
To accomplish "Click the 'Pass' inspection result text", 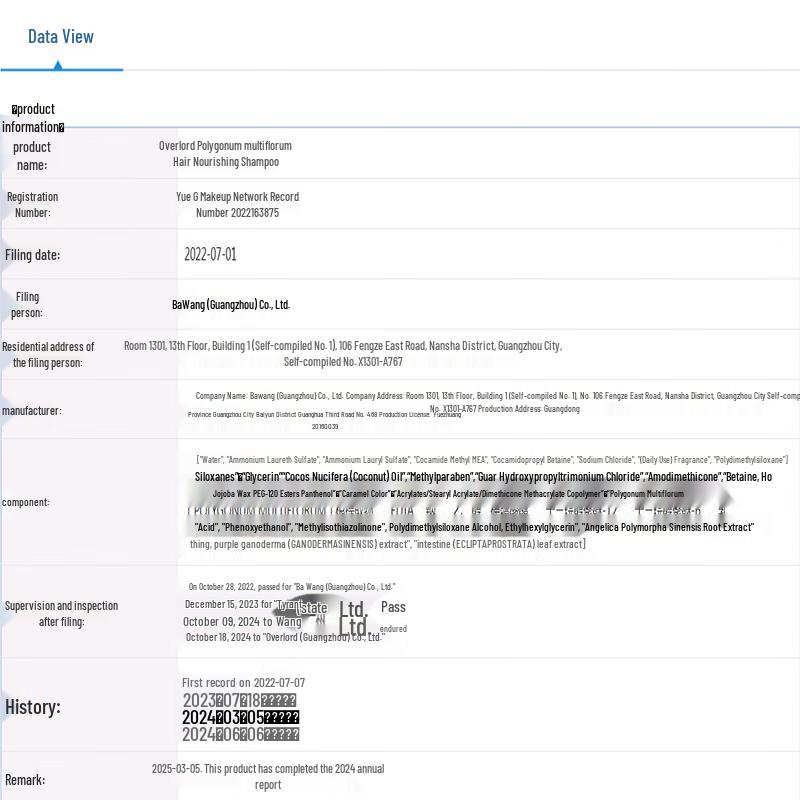I will [x=393, y=607].
